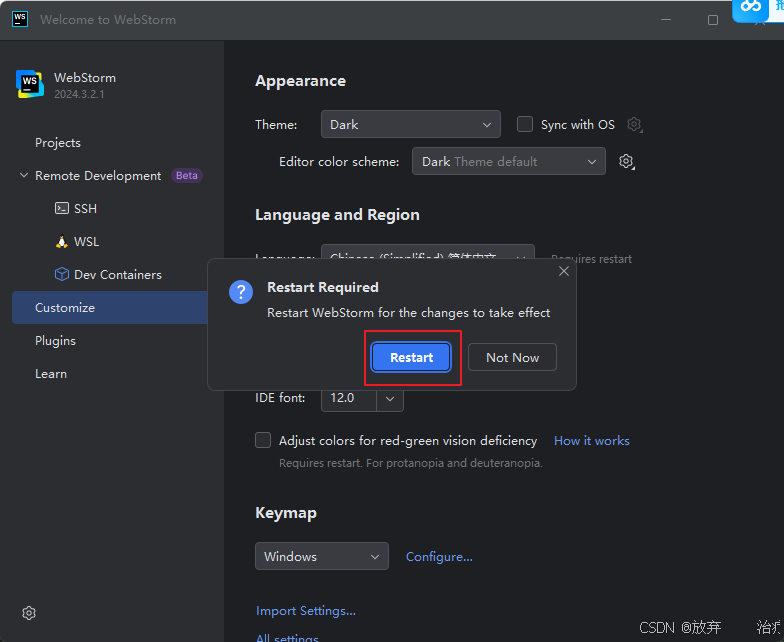This screenshot has height=642, width=784.
Task: Open the SSH remote development entry
Action: tap(85, 208)
